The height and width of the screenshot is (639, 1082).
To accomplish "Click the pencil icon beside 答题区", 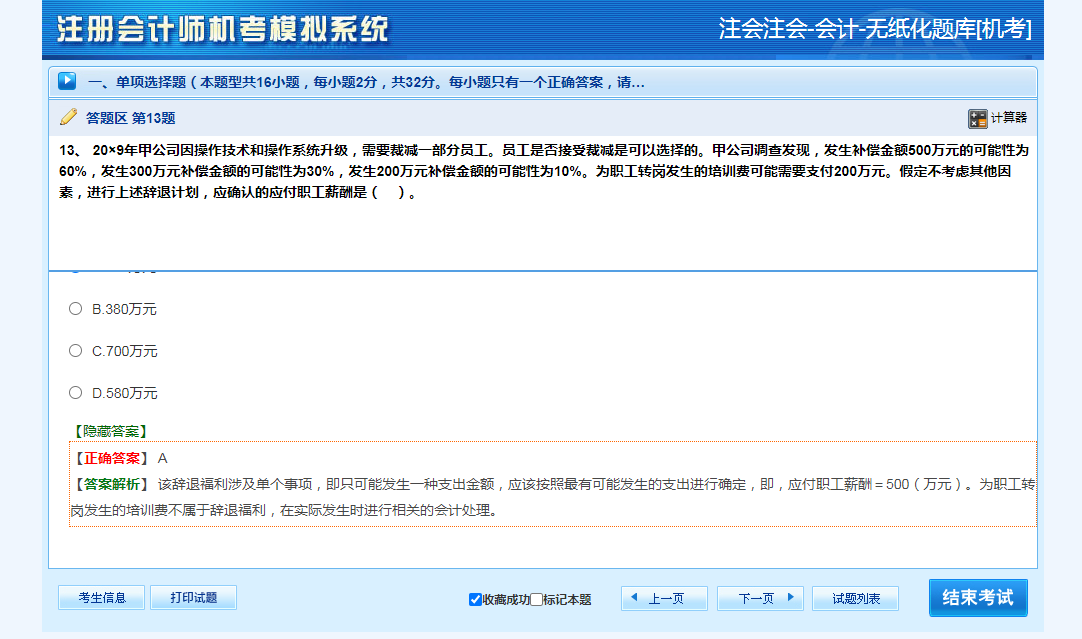I will tap(68, 117).
